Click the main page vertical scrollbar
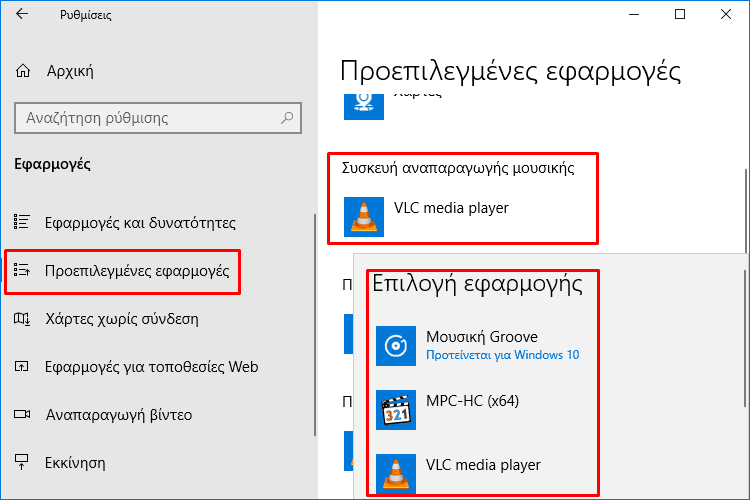The height and width of the screenshot is (500, 750). 747,211
